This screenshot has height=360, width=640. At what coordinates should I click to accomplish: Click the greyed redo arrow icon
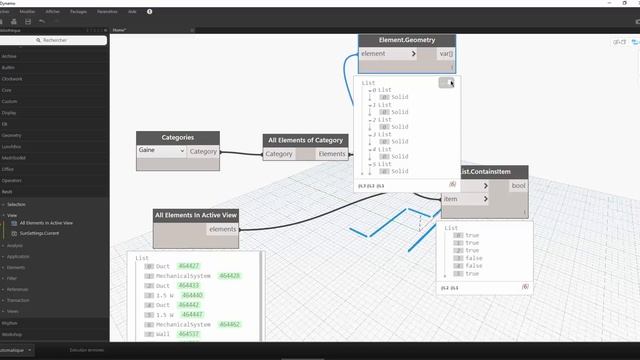(56, 22)
